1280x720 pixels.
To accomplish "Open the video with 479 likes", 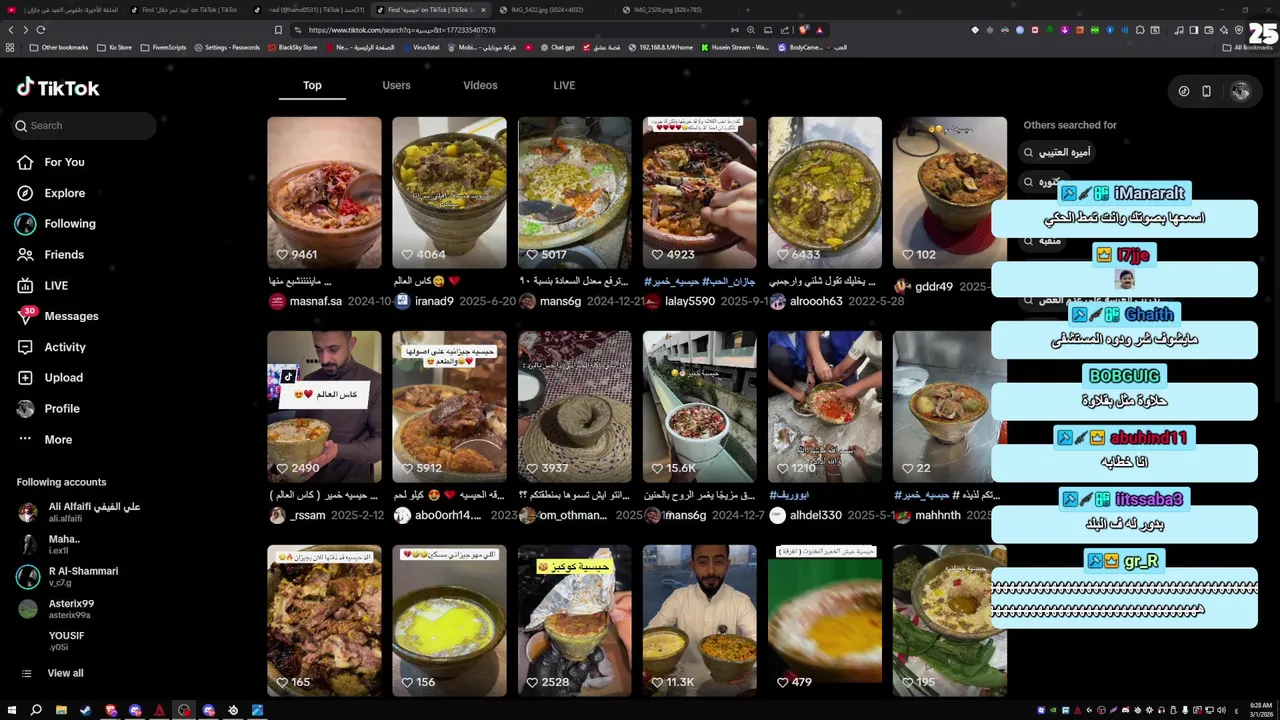I will pyautogui.click(x=825, y=621).
